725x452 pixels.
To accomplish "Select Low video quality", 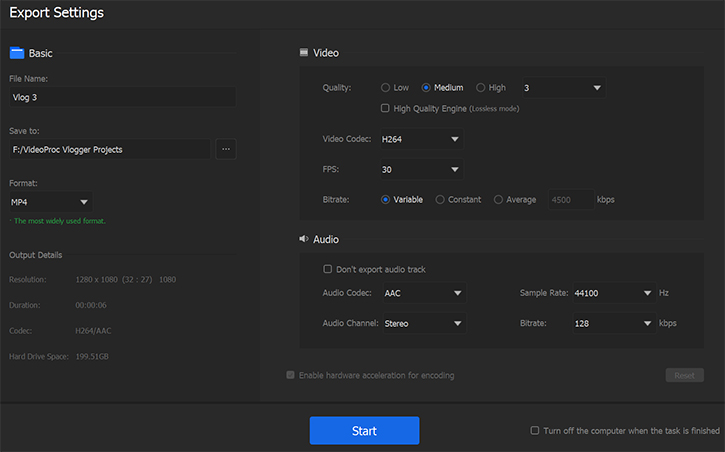I will point(387,88).
